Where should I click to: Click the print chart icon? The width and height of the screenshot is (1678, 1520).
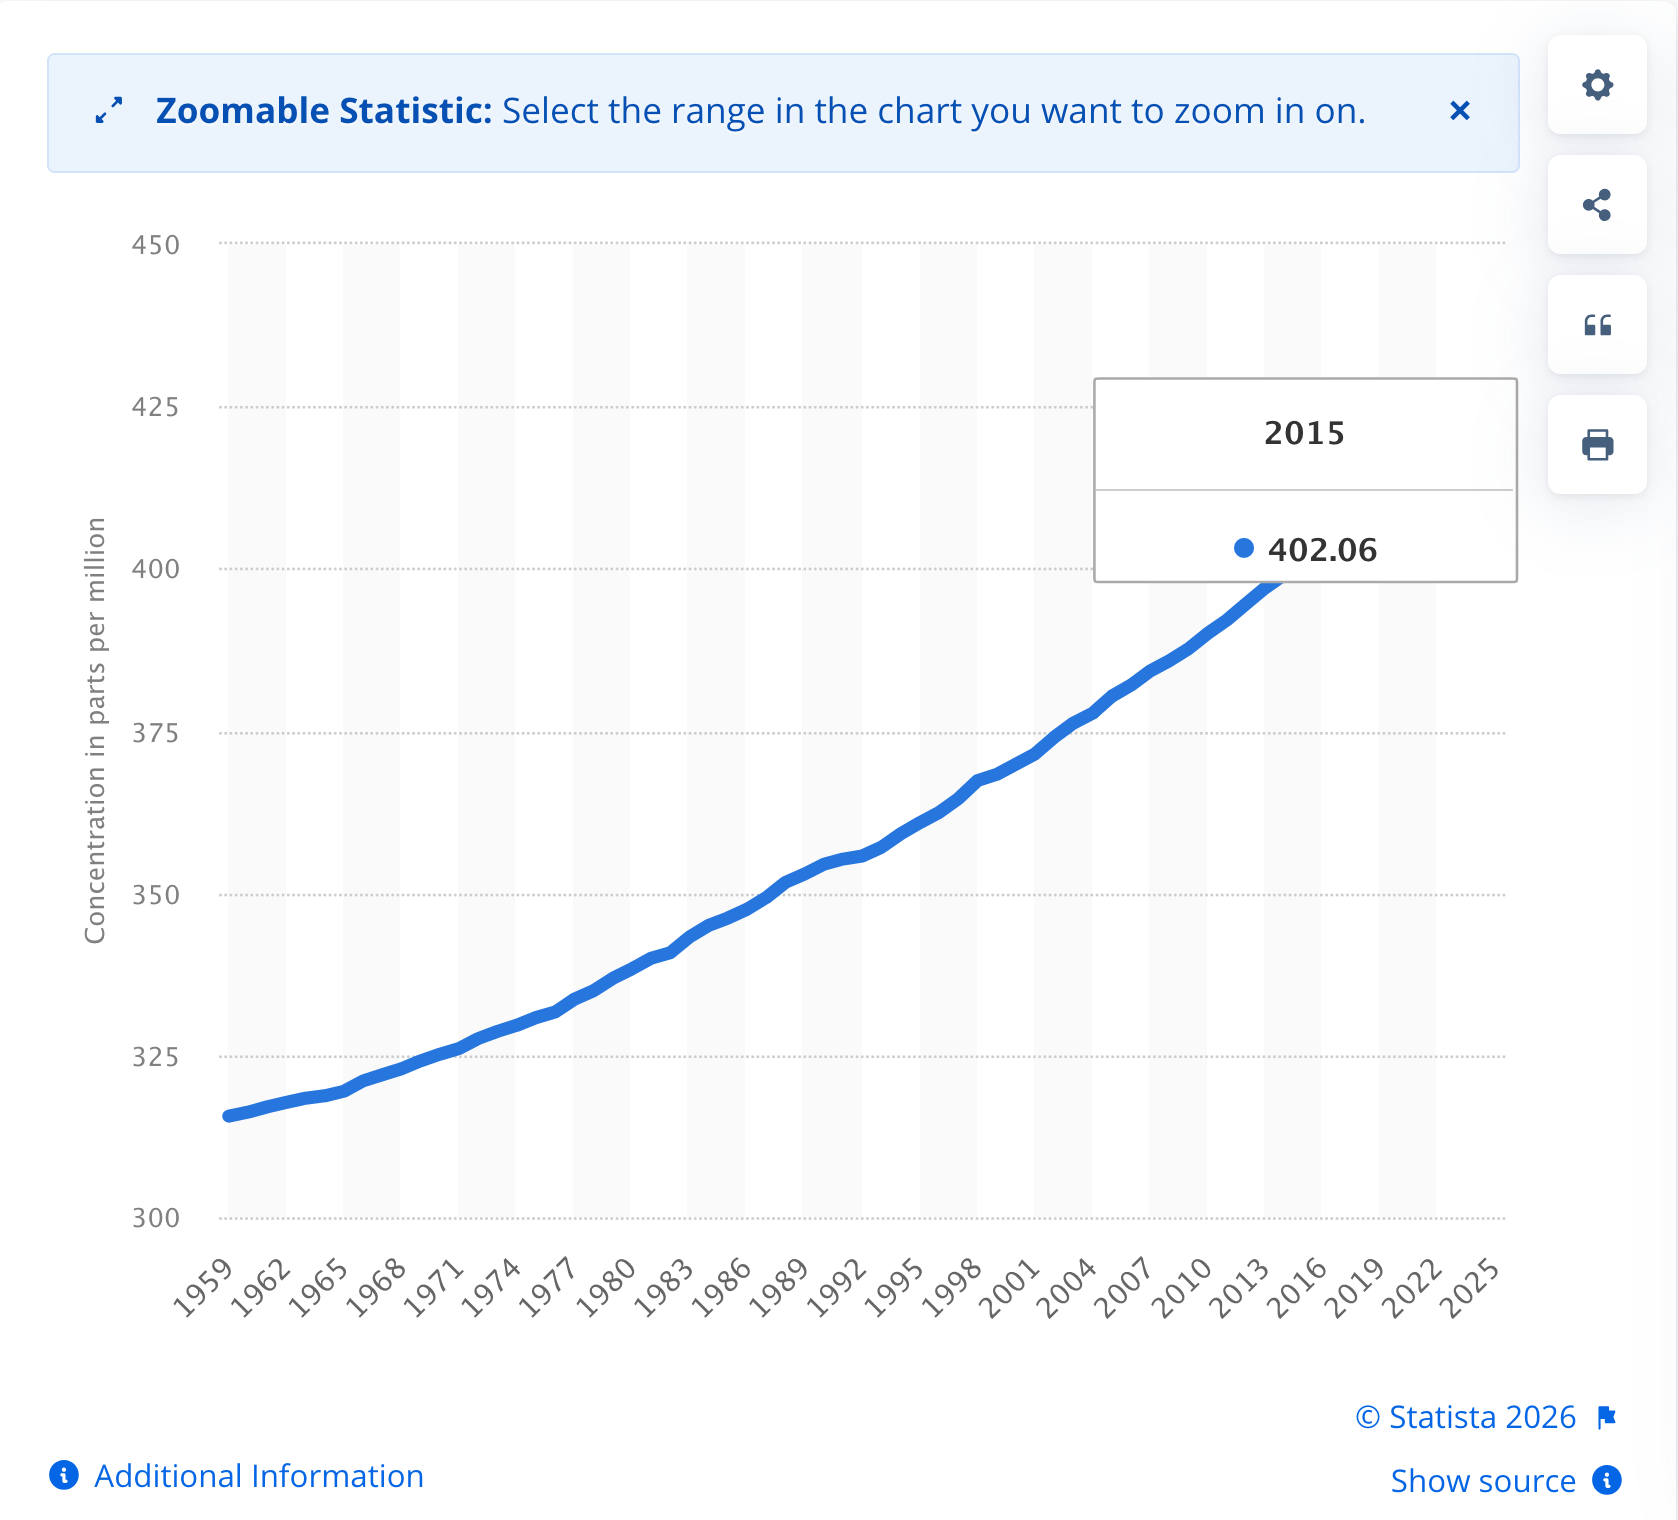1597,445
